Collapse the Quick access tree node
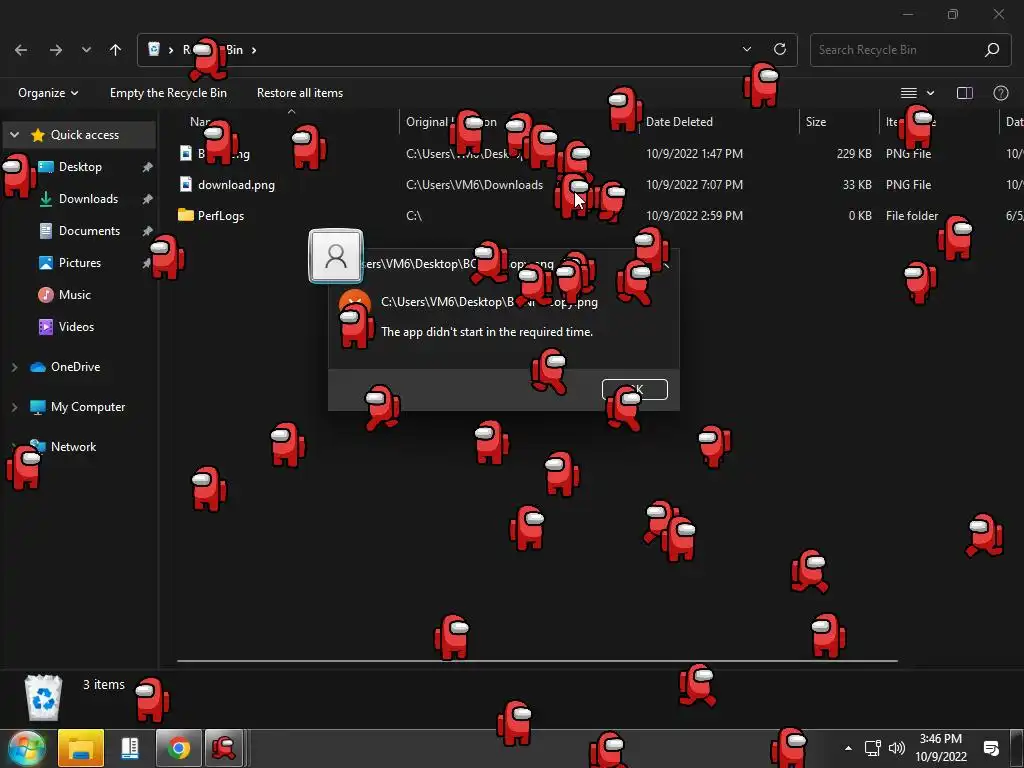Viewport: 1024px width, 768px height. click(14, 135)
